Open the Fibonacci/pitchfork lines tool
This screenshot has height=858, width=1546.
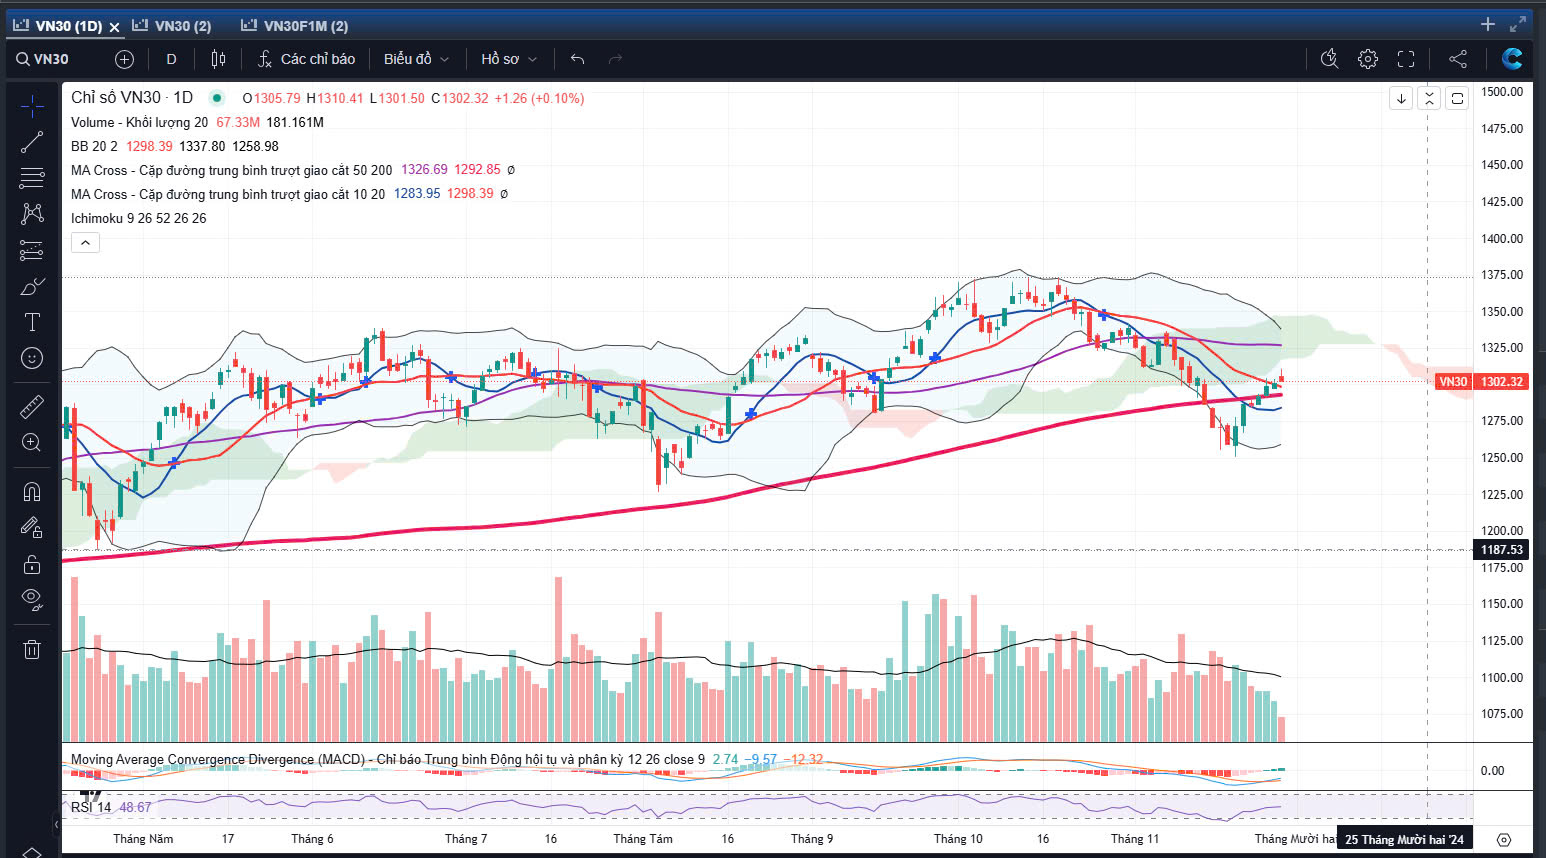click(x=32, y=178)
